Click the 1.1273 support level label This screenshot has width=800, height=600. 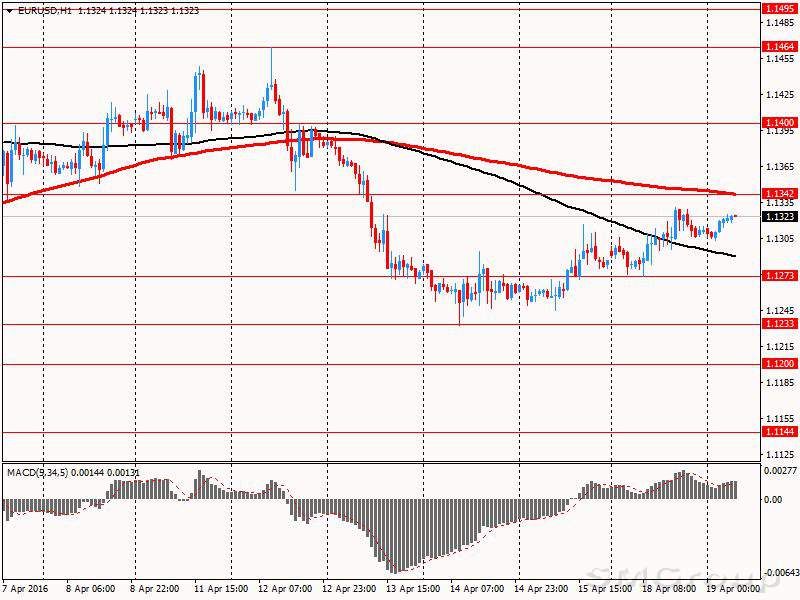[x=779, y=277]
